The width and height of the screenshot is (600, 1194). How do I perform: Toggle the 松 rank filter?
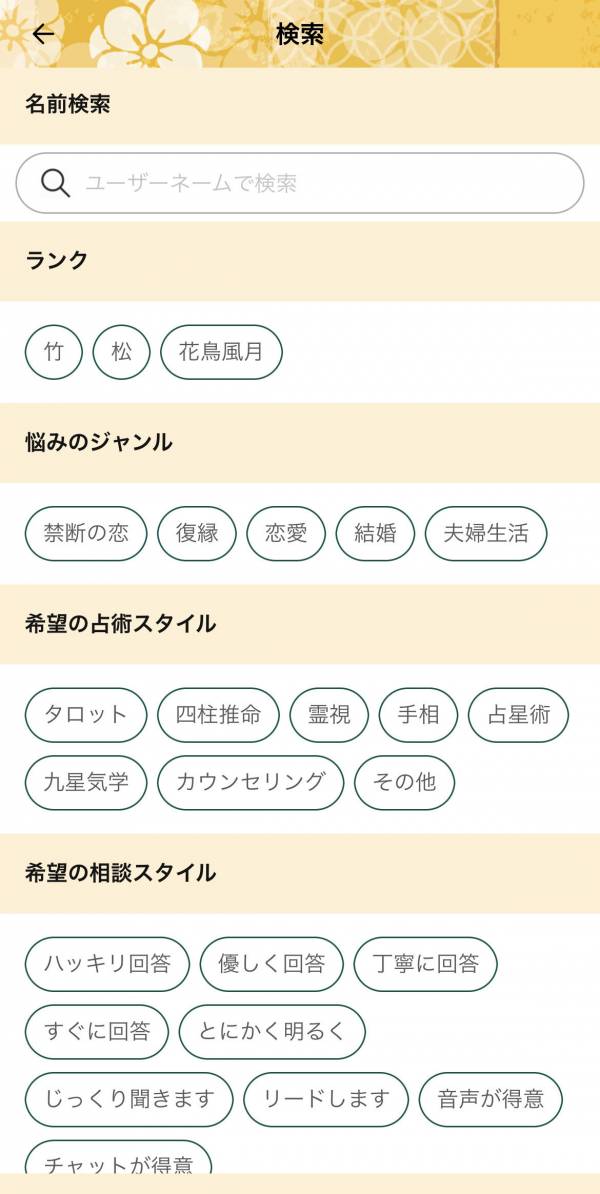coord(121,352)
